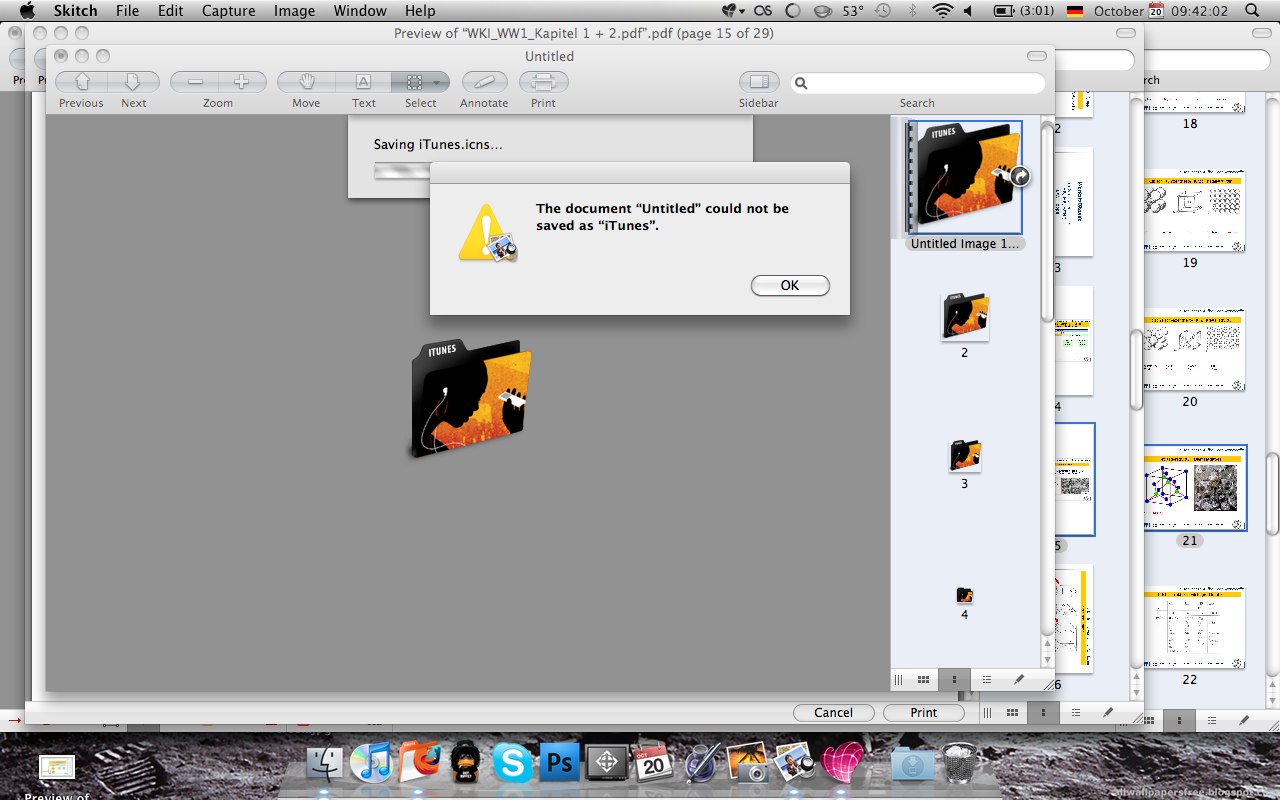1280x800 pixels.
Task: Collapse Untitled sidebar with the leftmost bars button
Action: click(898, 680)
